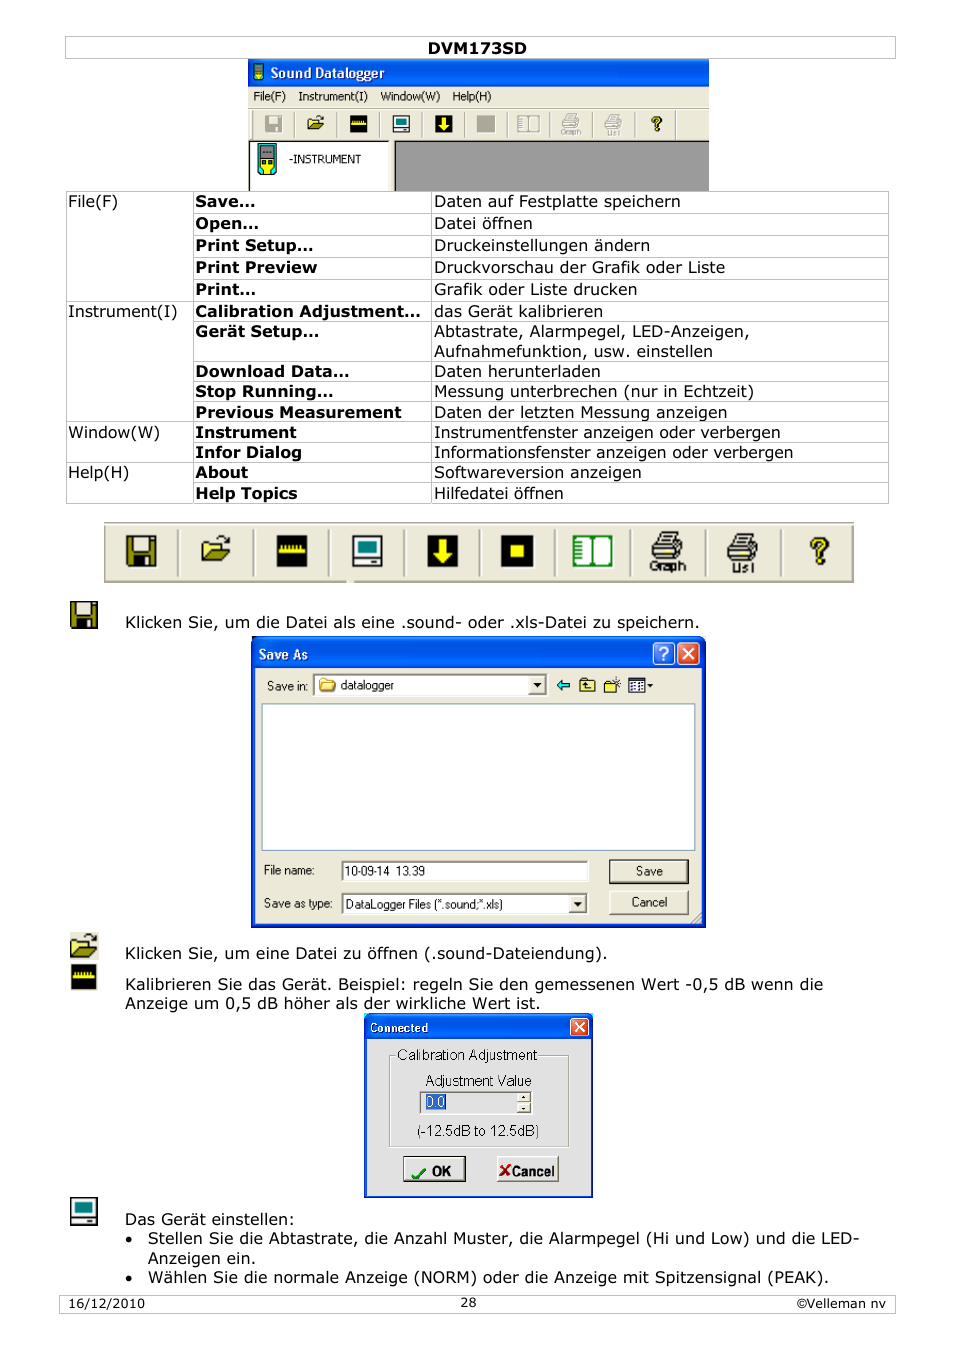Screen dimensions: 954x1351
Task: Open the File(F) menu
Action: pos(269,96)
